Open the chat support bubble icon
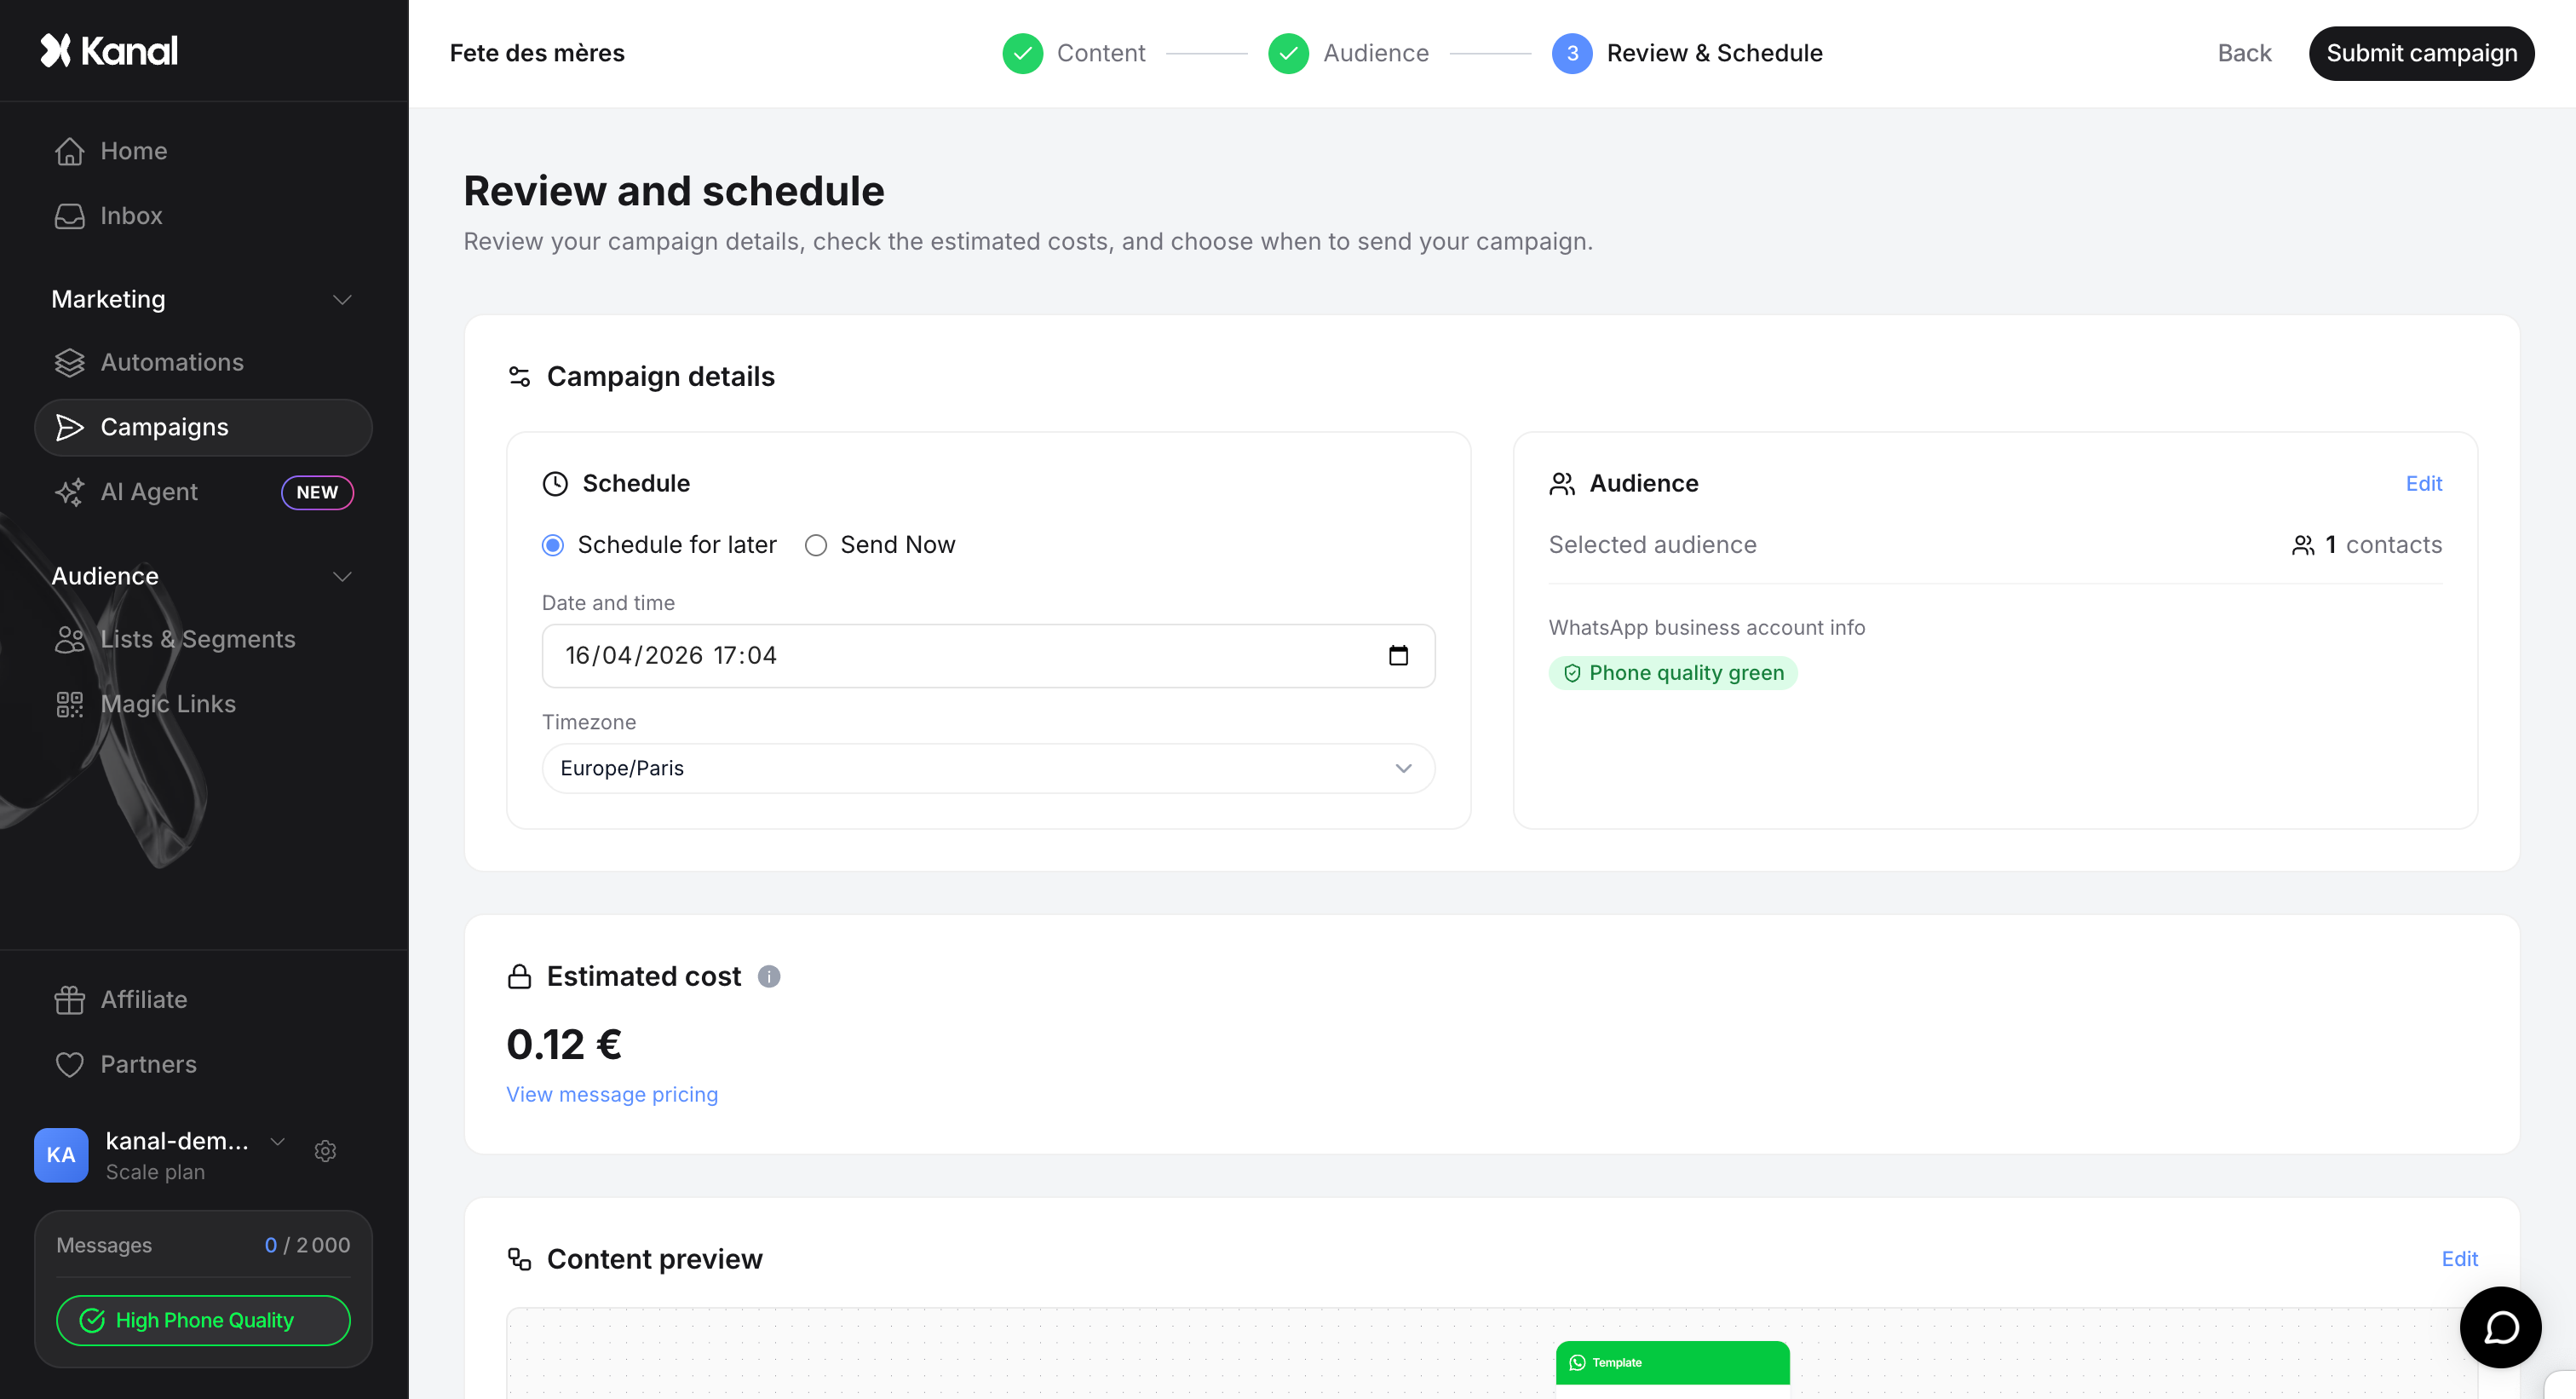The image size is (2576, 1399). 2500,1327
